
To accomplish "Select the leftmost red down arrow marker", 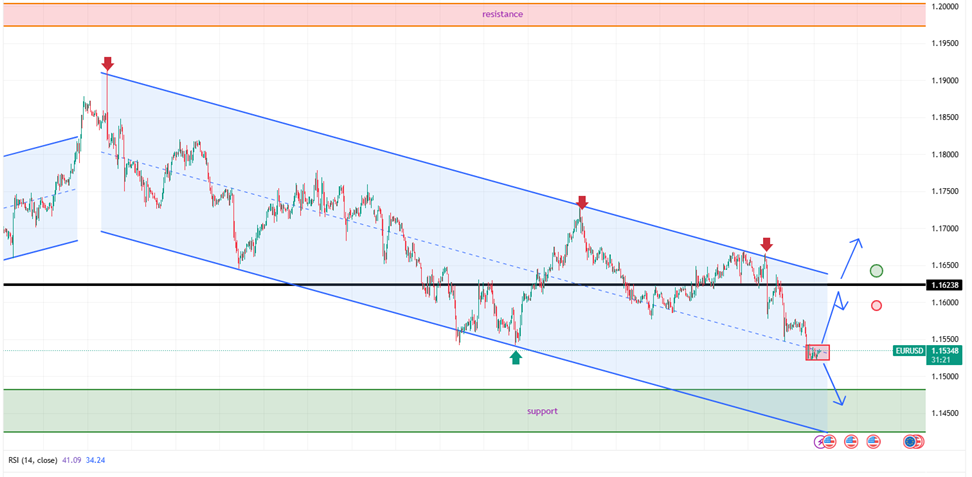I will 108,64.
